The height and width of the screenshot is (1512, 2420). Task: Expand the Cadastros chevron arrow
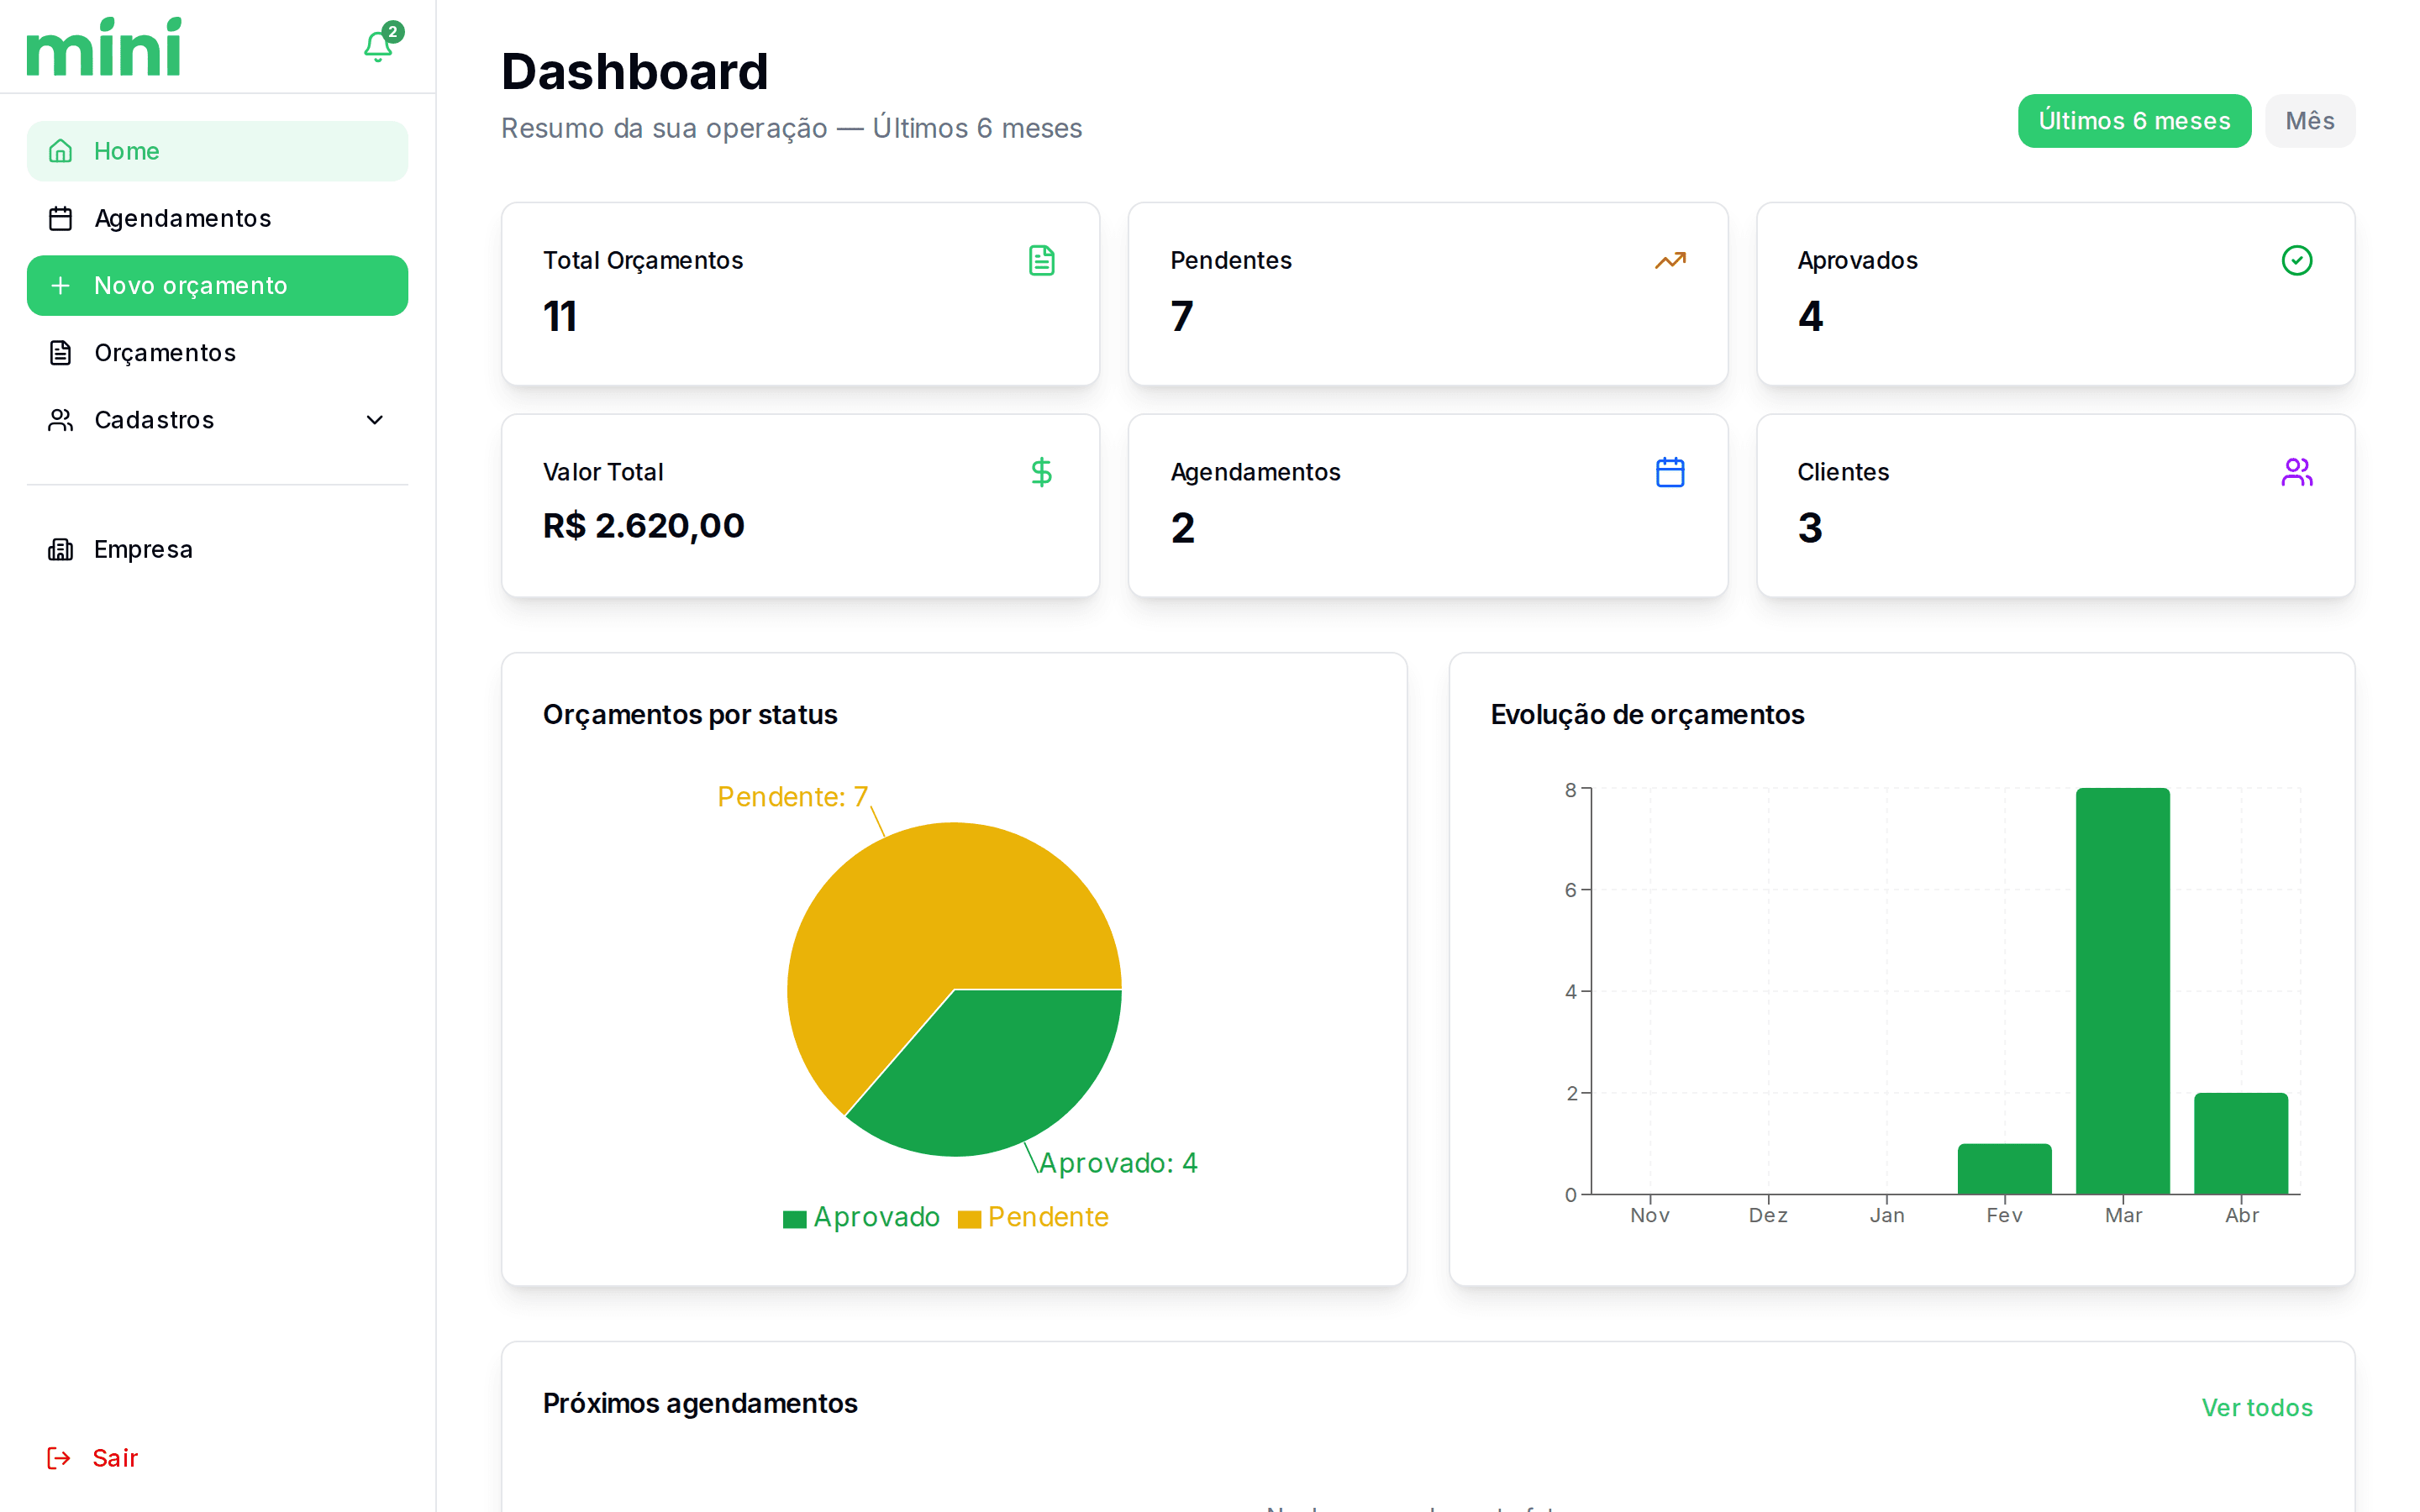point(375,420)
